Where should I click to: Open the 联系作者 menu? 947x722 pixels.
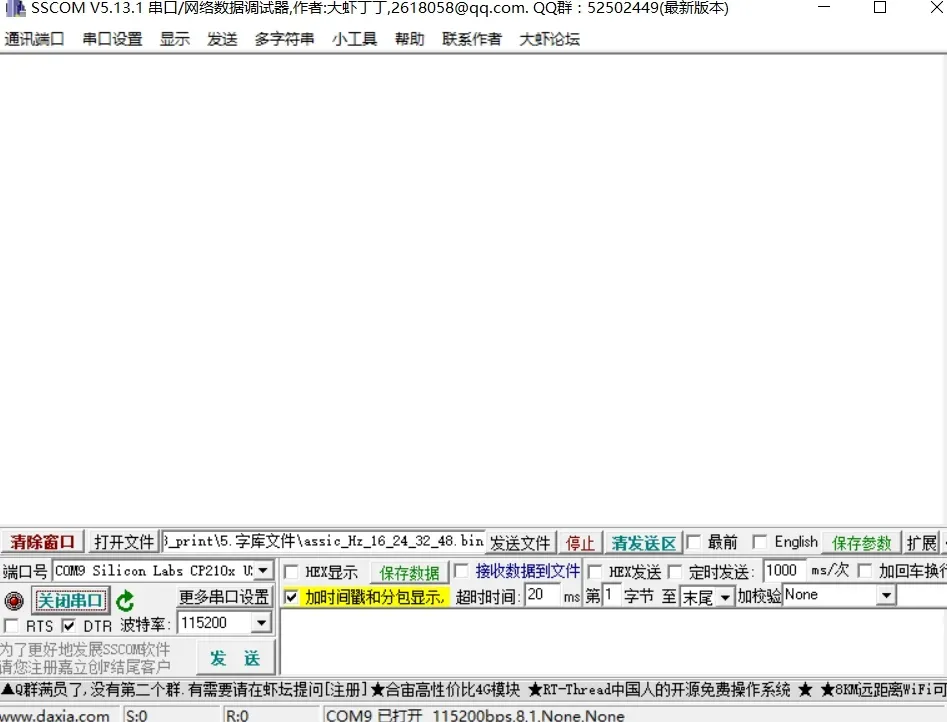(x=472, y=39)
